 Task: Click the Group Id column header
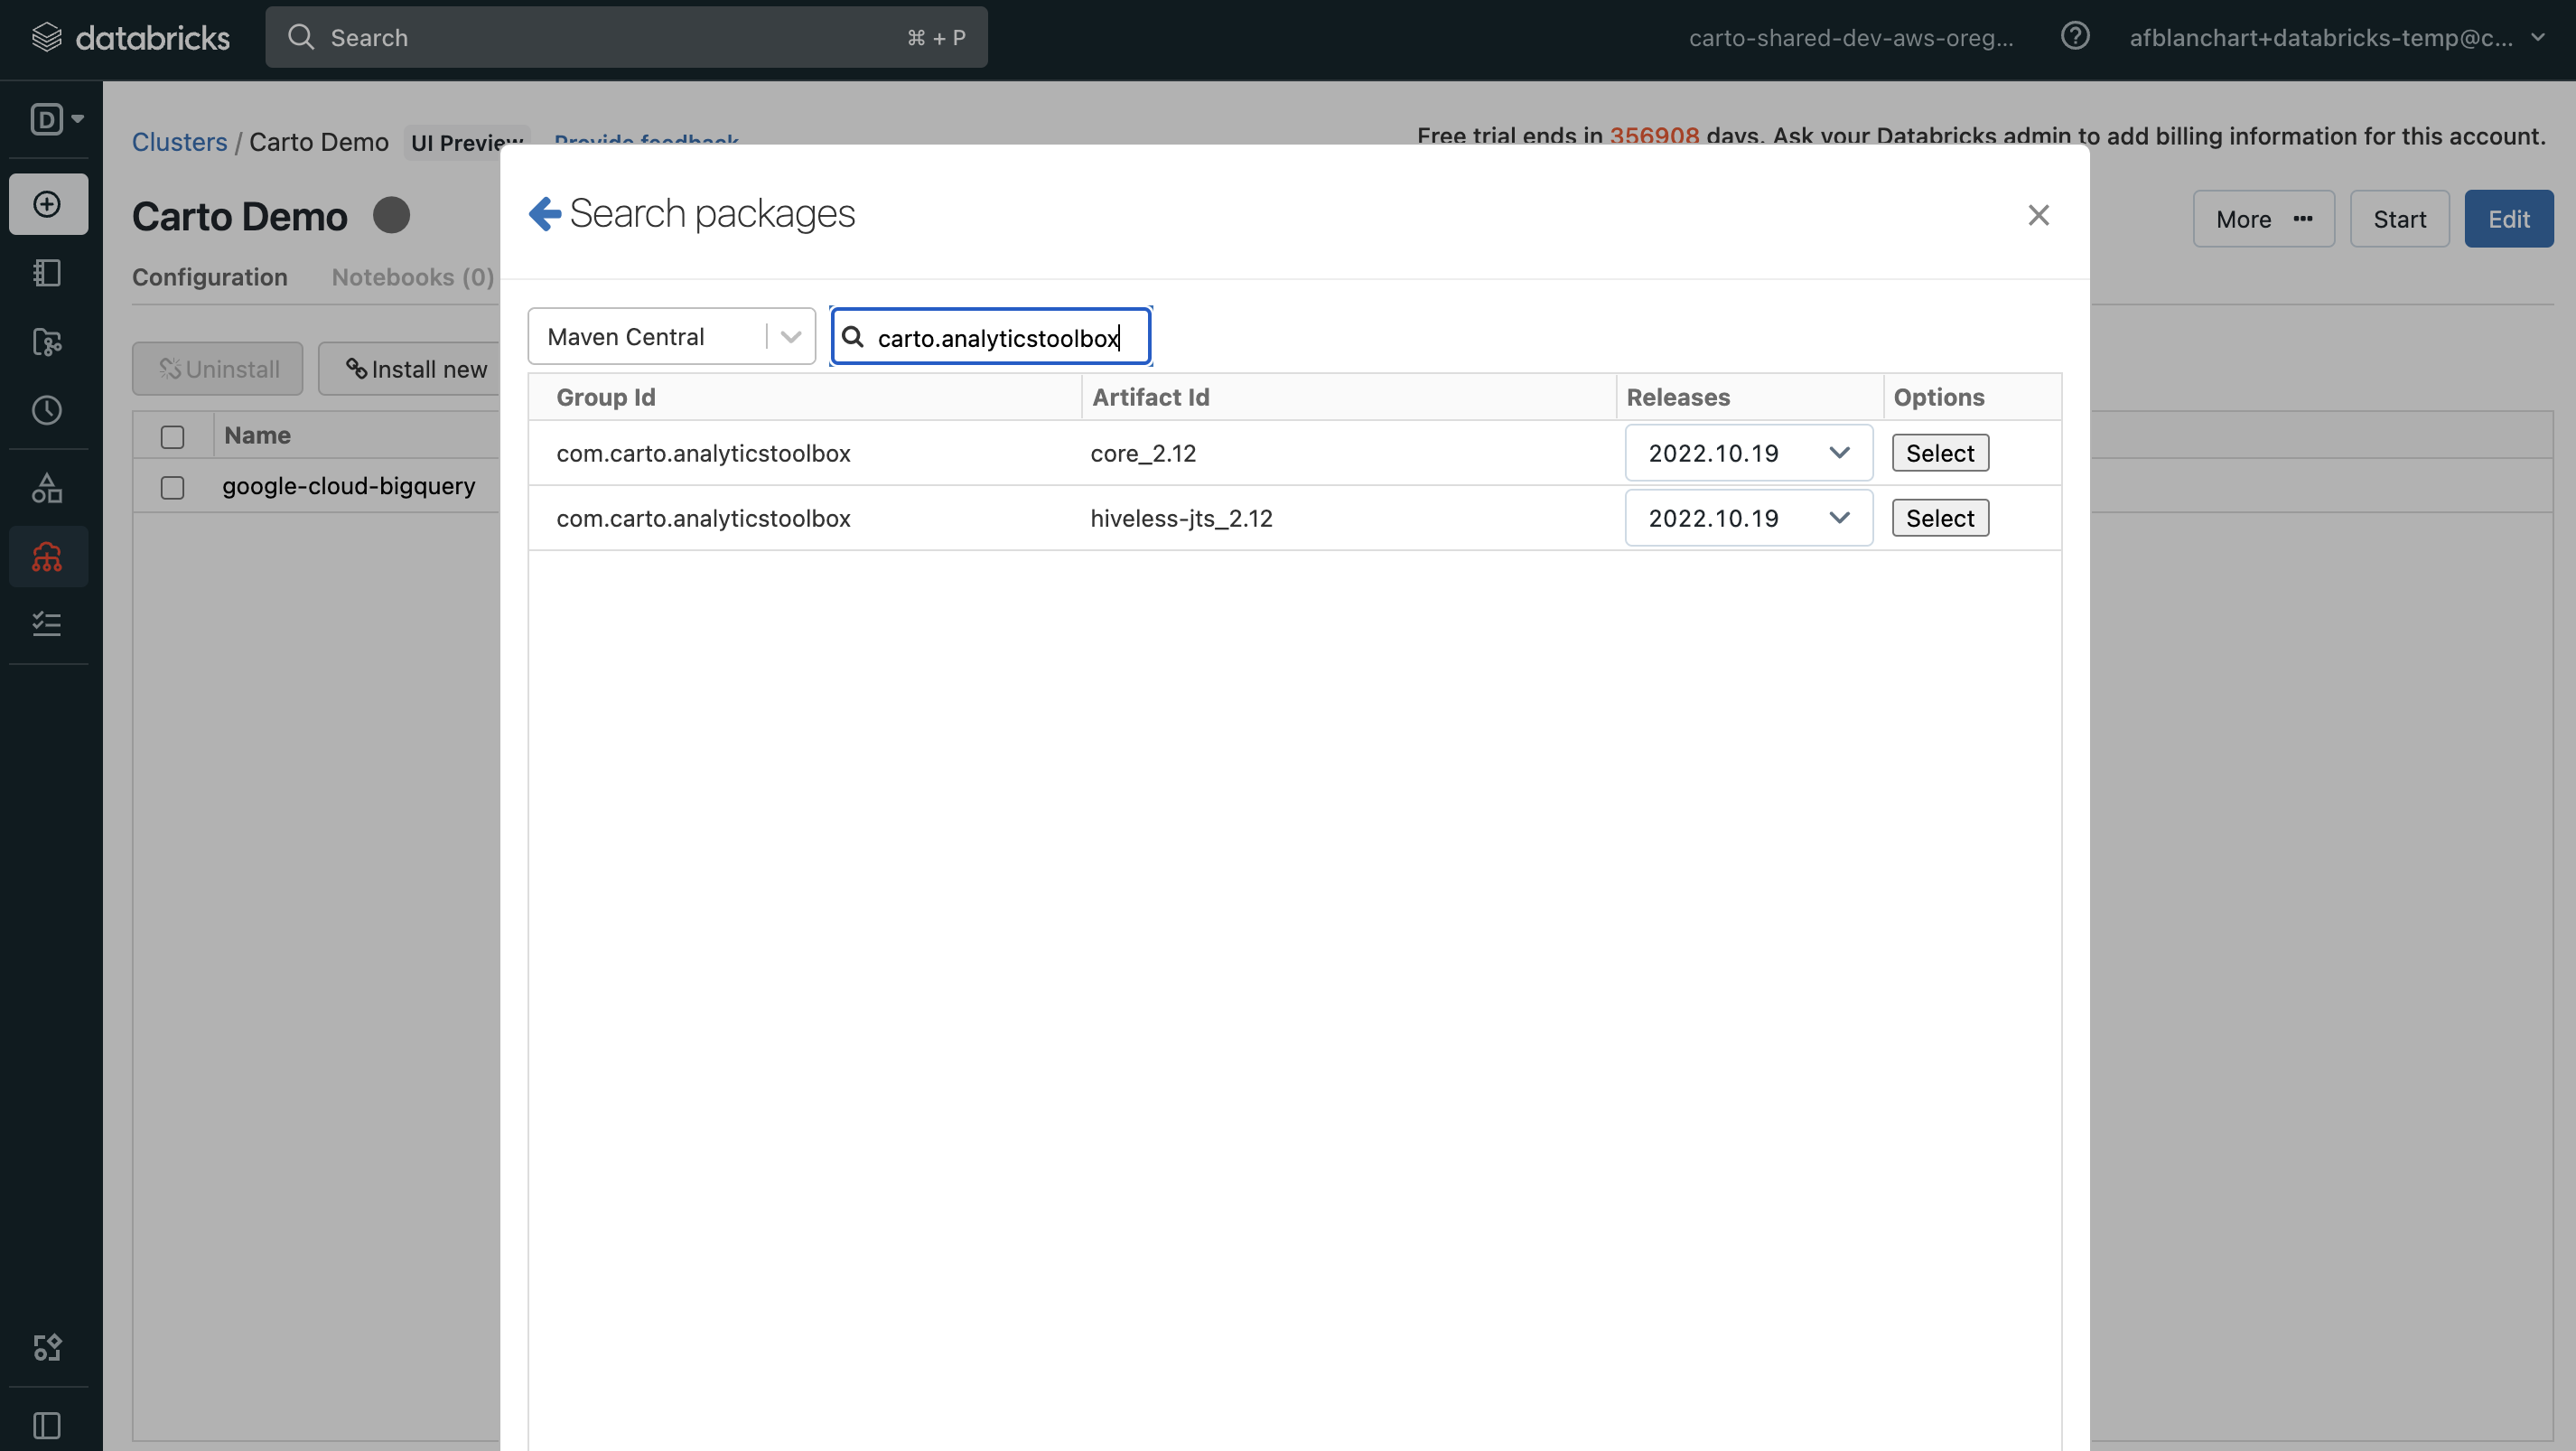[x=606, y=397]
